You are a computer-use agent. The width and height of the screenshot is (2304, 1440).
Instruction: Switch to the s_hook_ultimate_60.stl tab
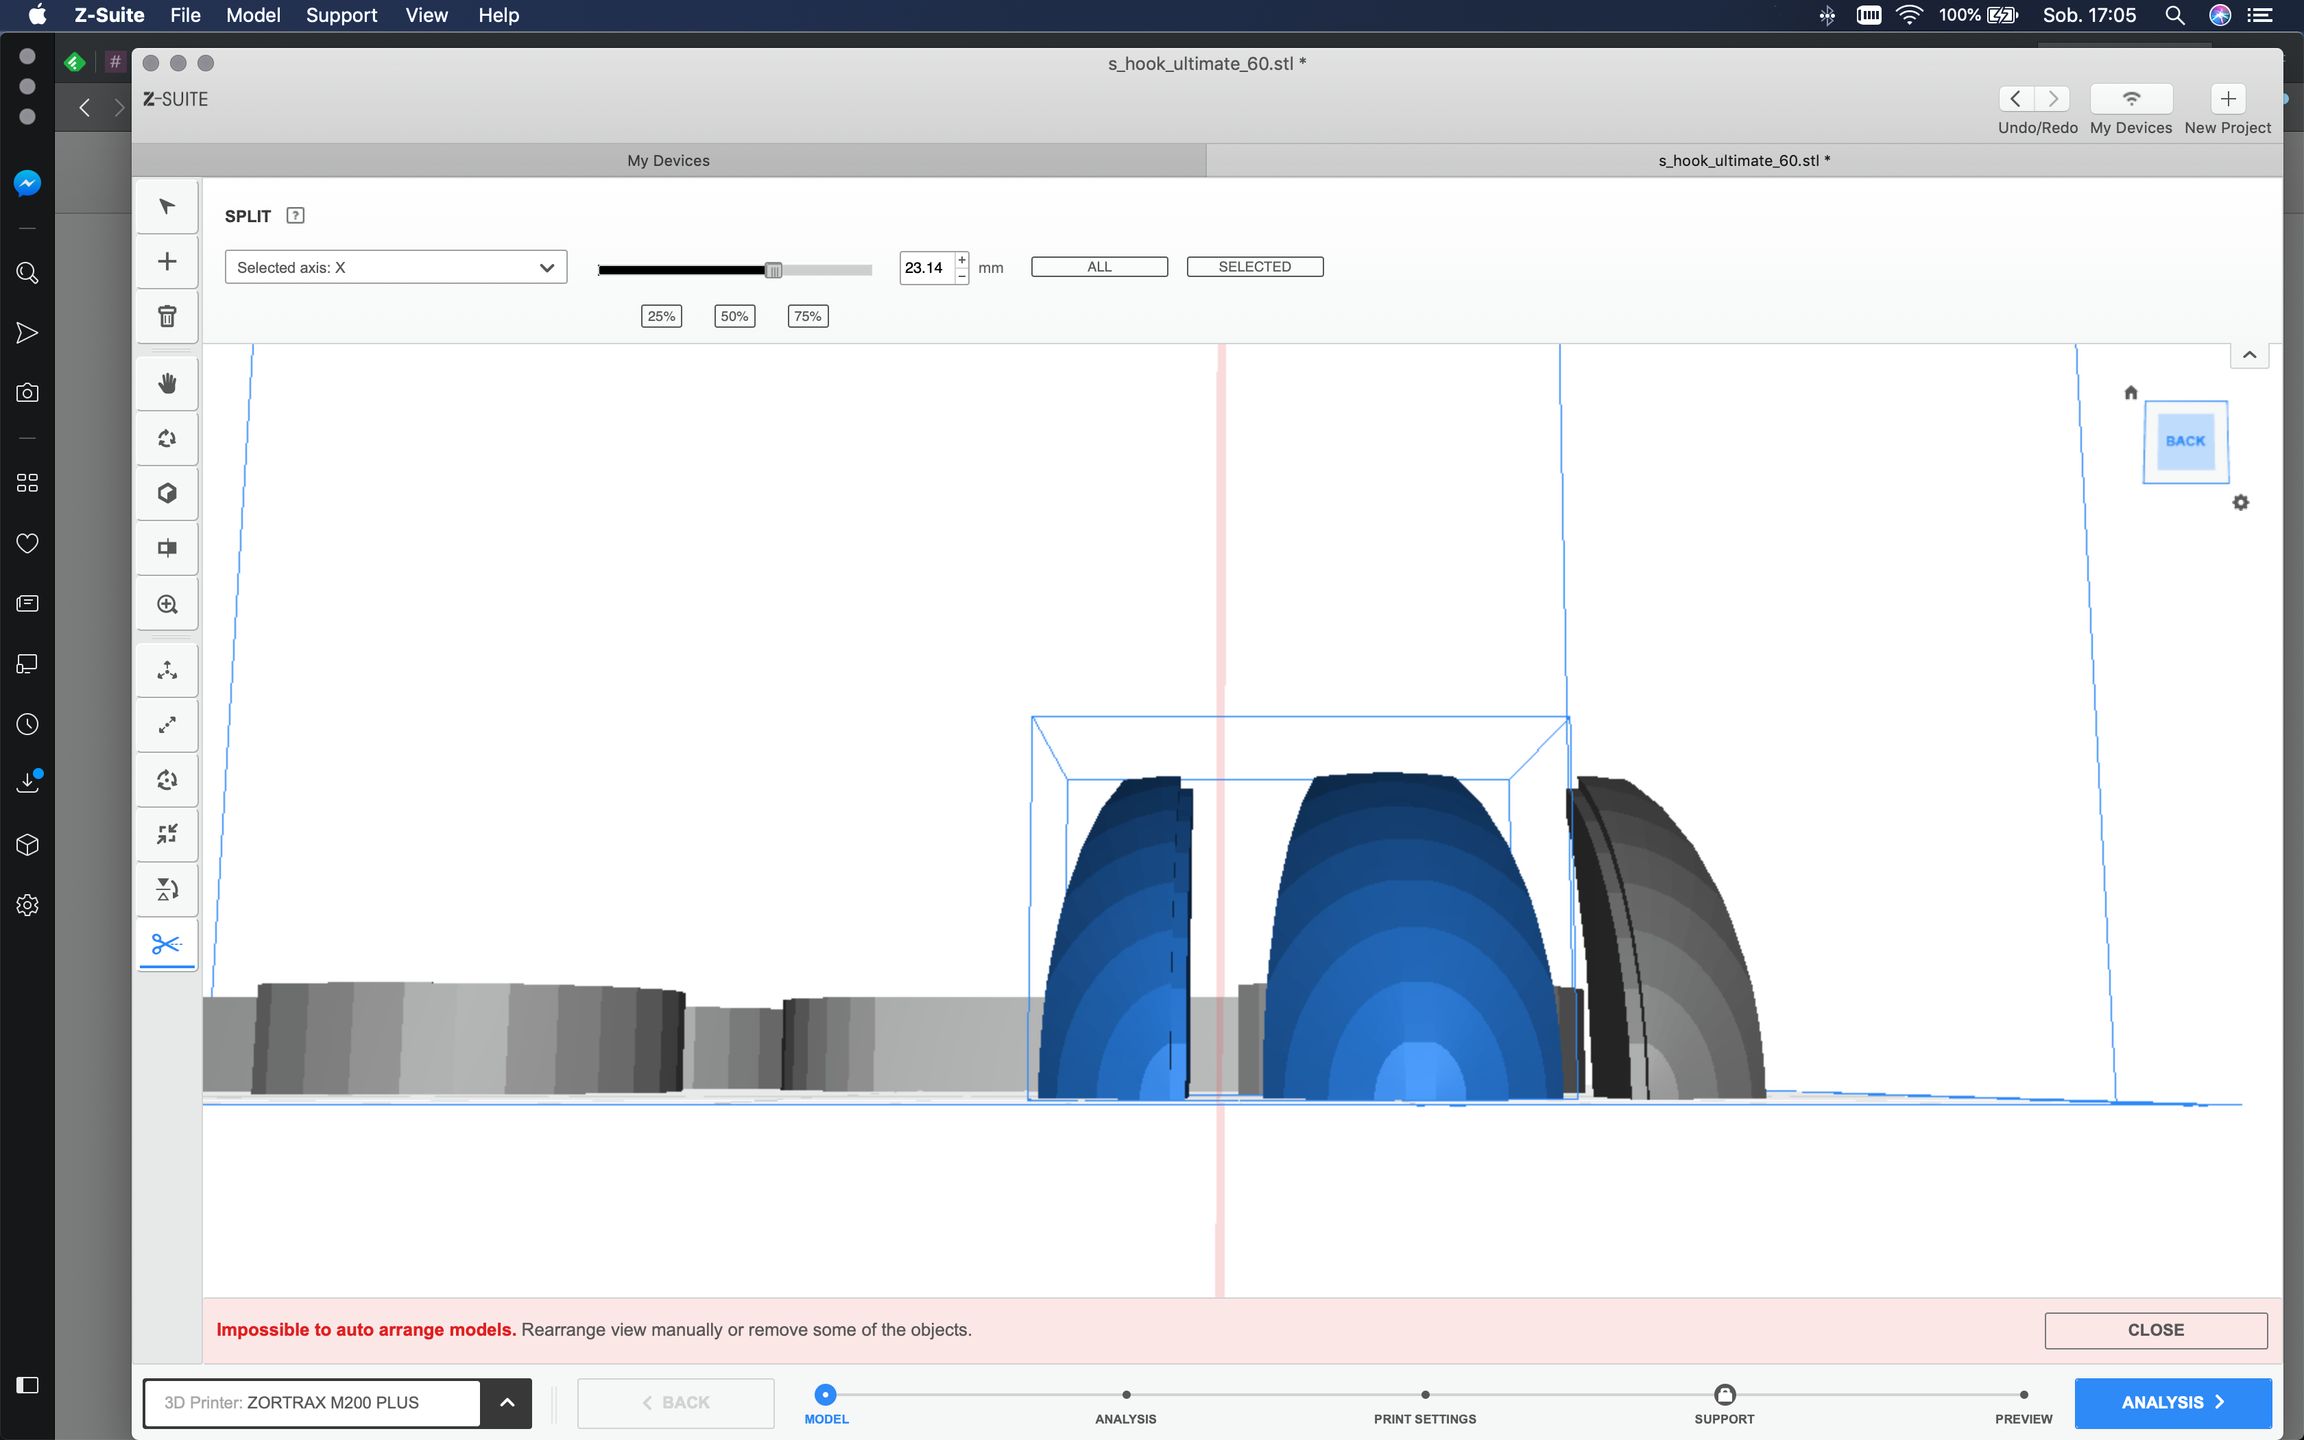click(1744, 160)
